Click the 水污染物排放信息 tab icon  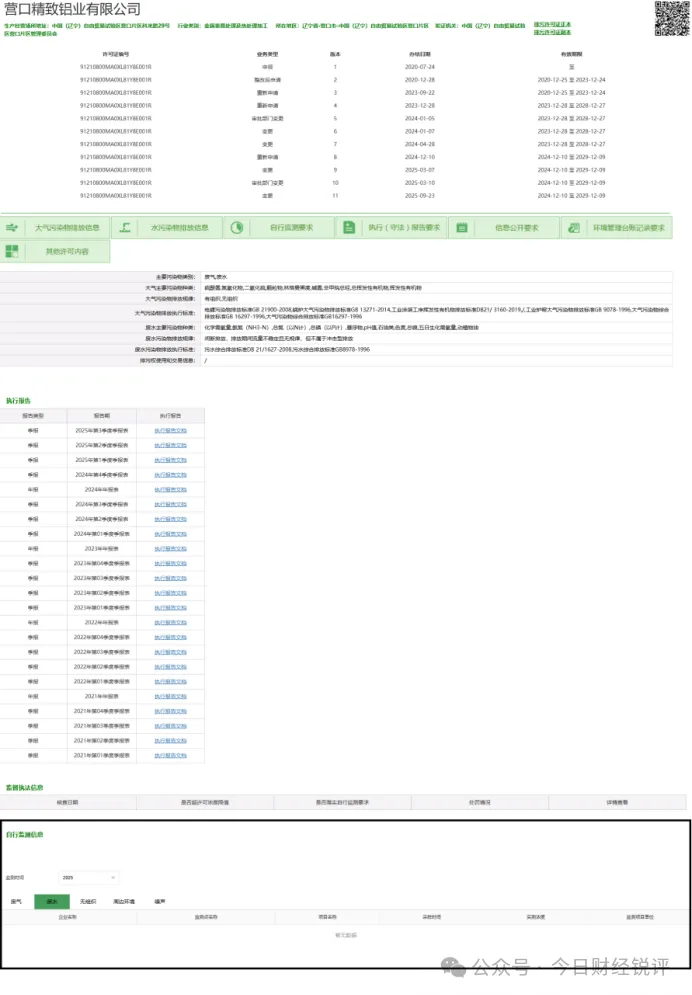pos(125,228)
